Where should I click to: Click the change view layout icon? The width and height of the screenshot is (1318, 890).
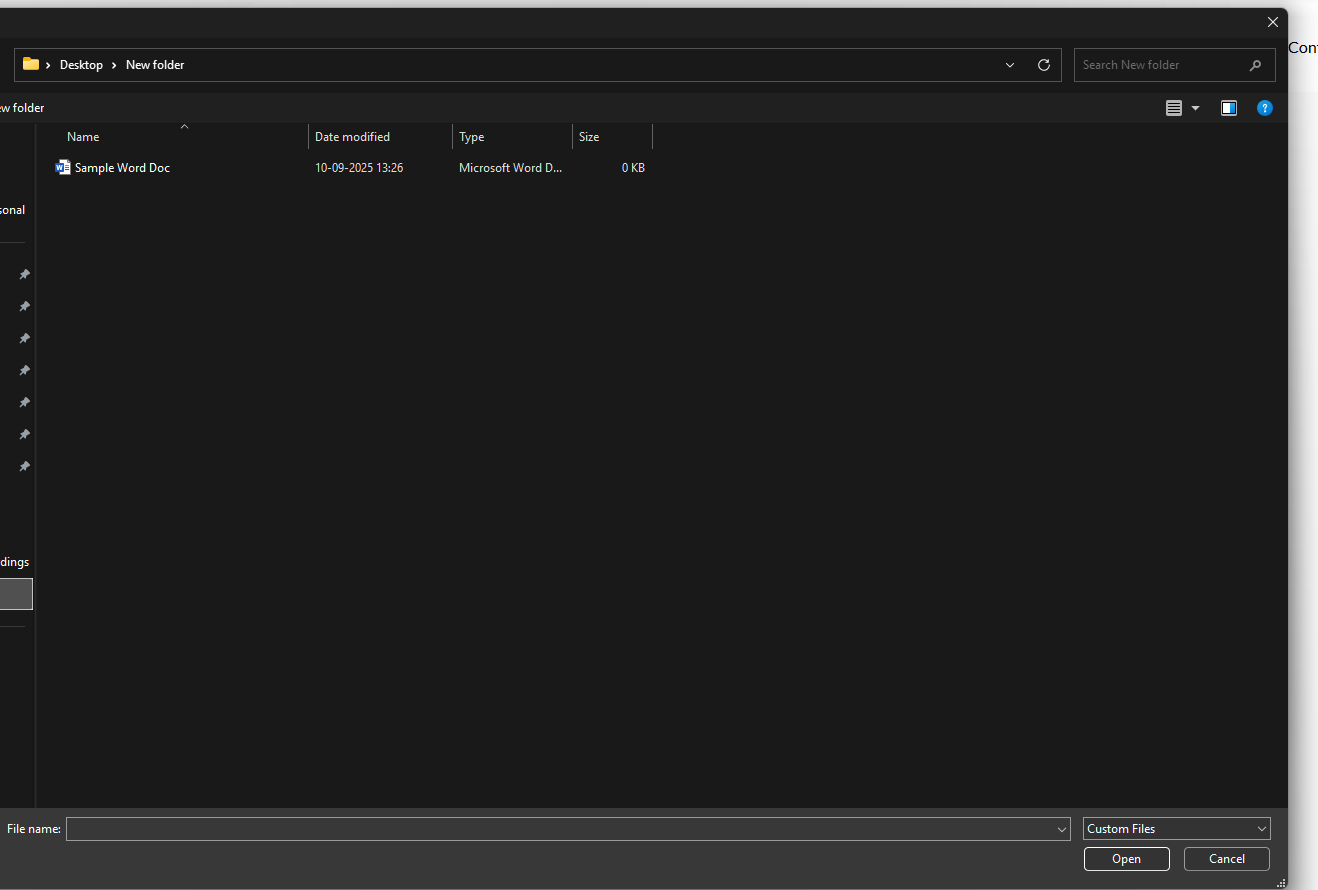(1174, 108)
